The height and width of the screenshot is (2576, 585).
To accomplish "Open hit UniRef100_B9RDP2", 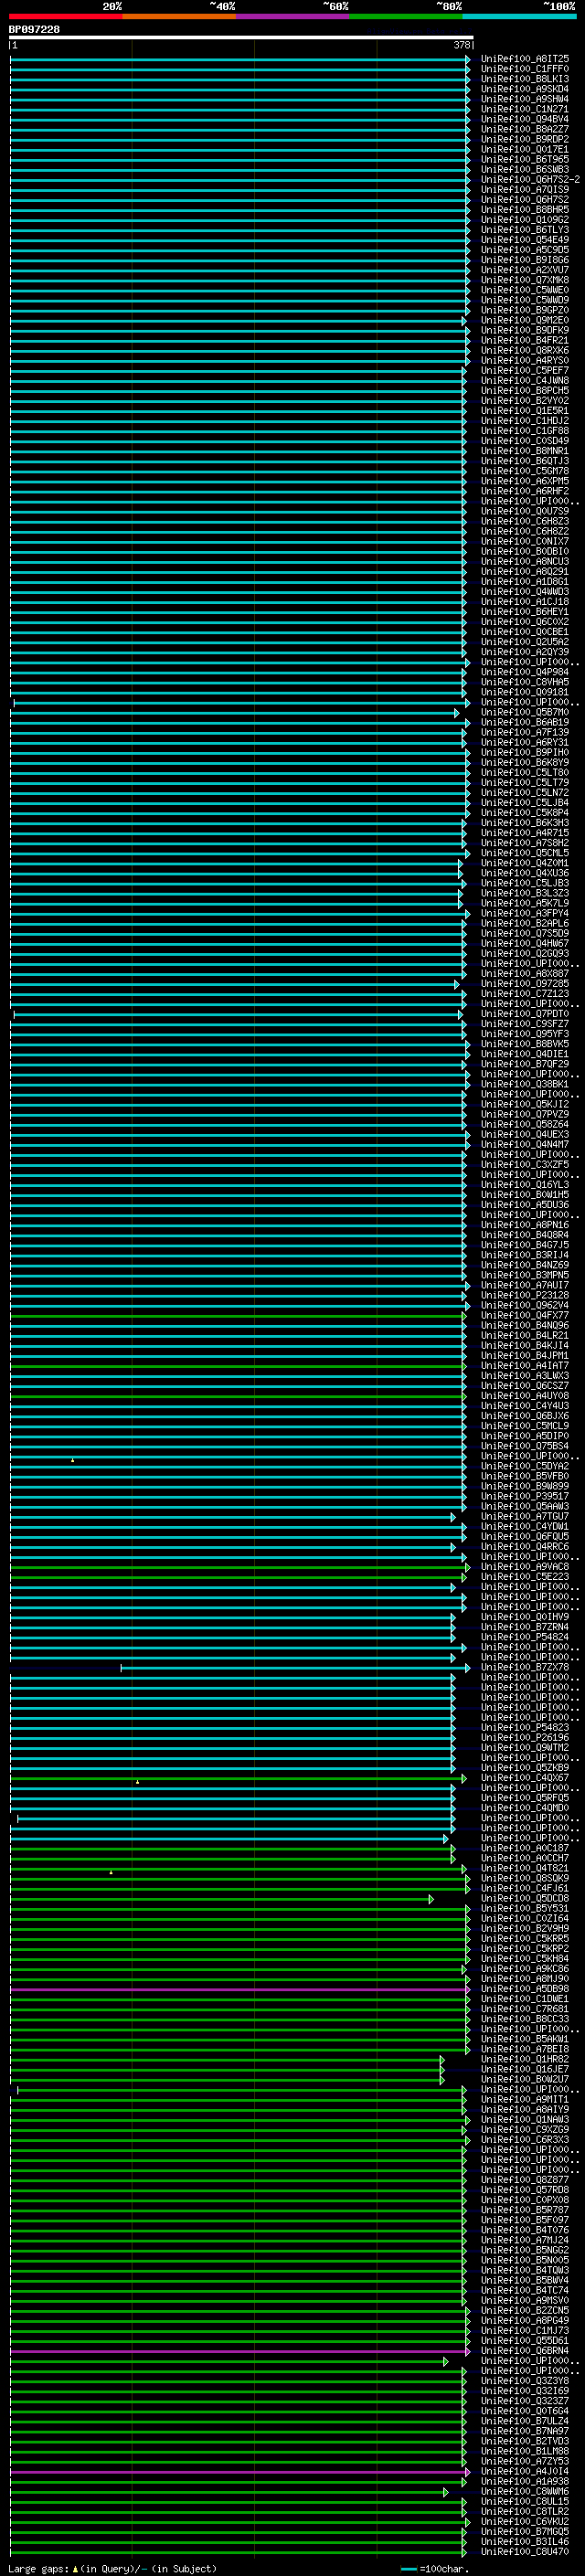I will click(525, 139).
